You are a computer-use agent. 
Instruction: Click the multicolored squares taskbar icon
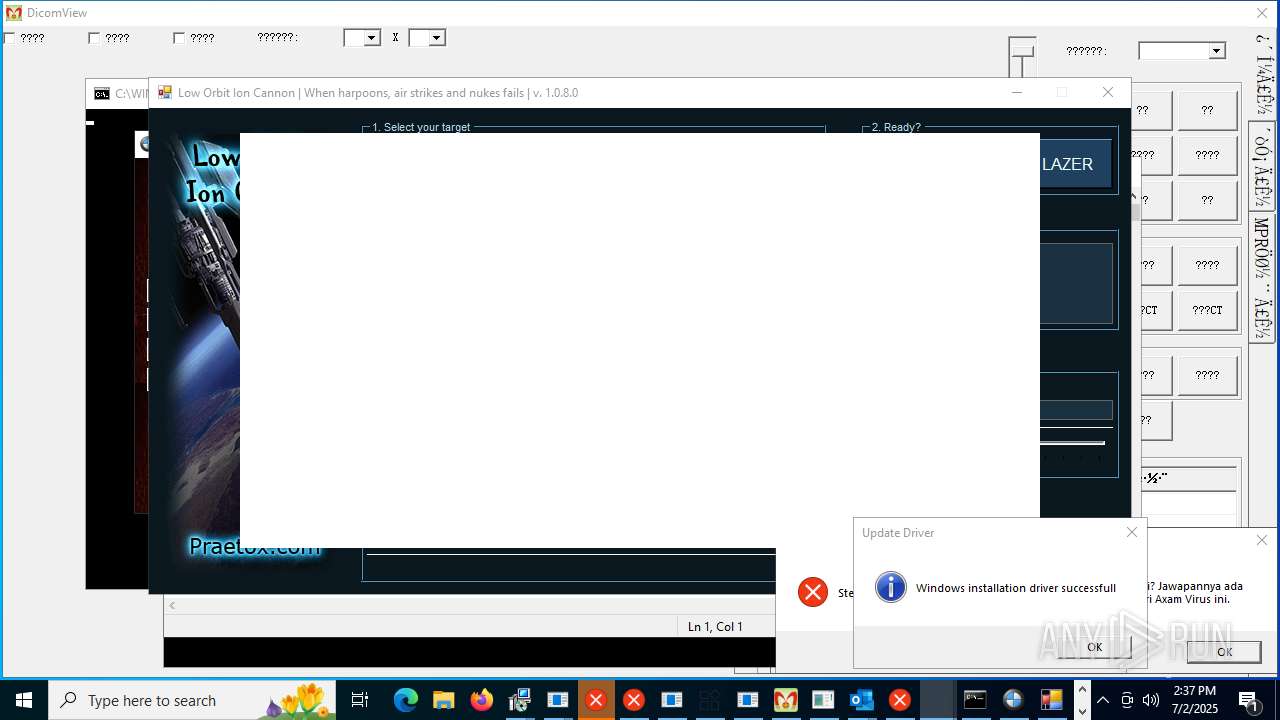(x=1051, y=700)
